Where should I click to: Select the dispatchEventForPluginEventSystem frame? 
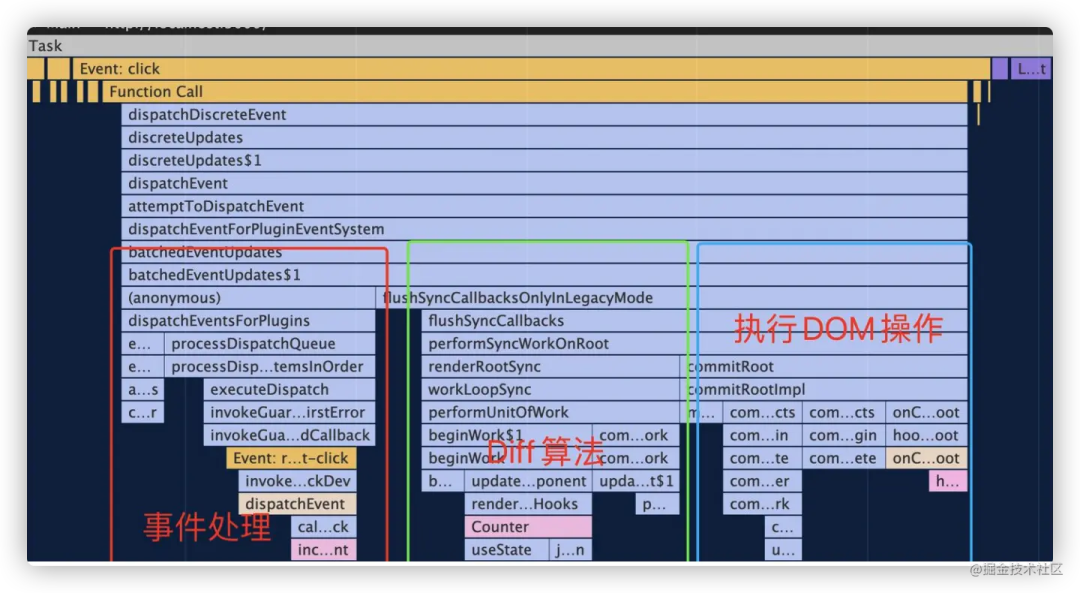click(x=544, y=229)
